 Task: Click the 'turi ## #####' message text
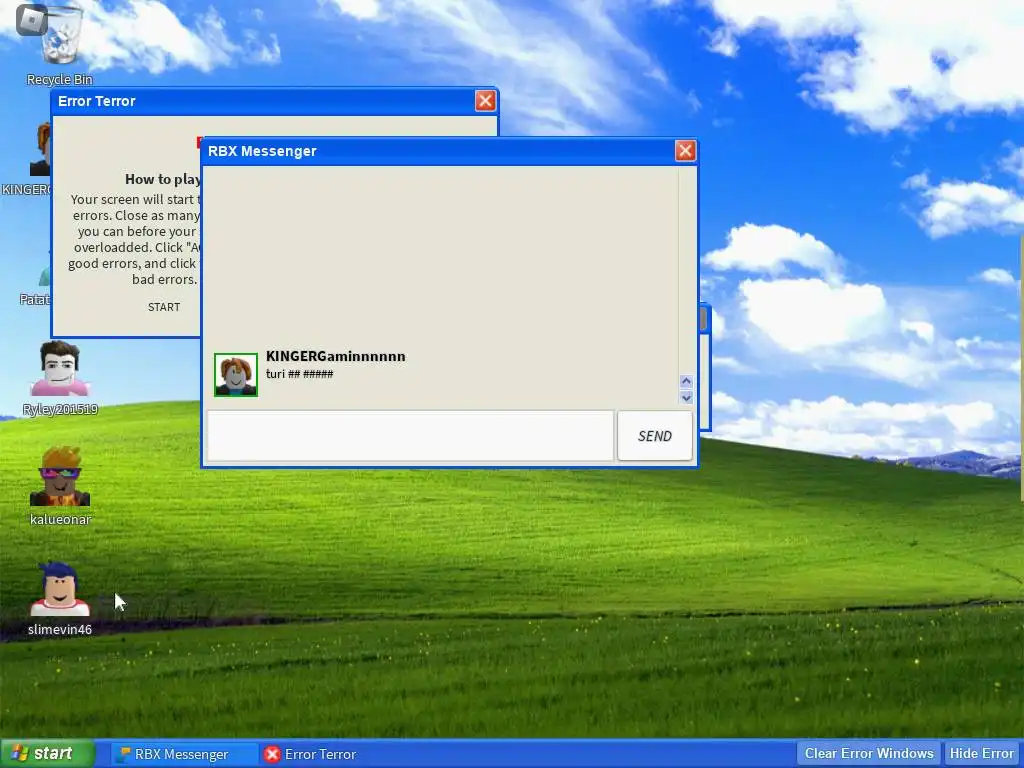click(300, 374)
